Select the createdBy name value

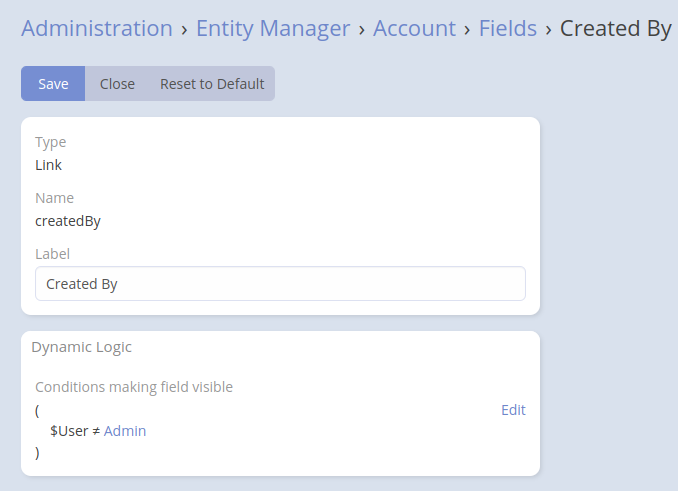68,221
